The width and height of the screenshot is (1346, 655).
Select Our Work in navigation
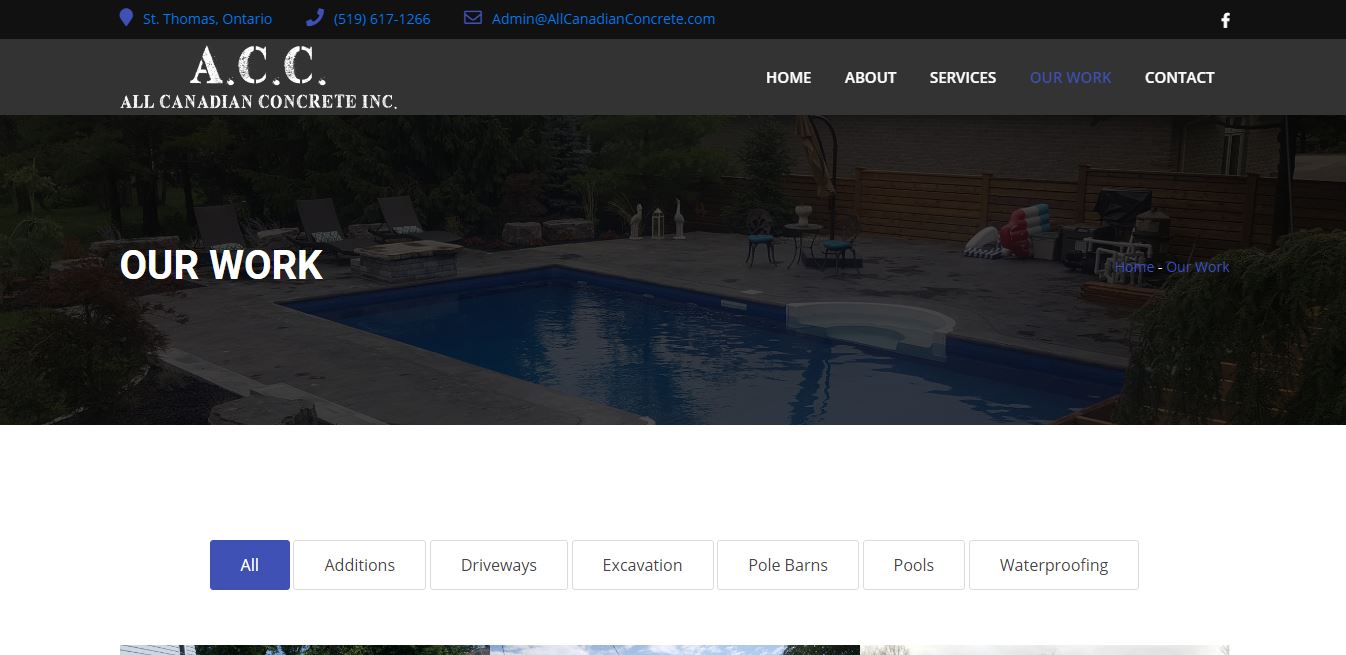1070,77
